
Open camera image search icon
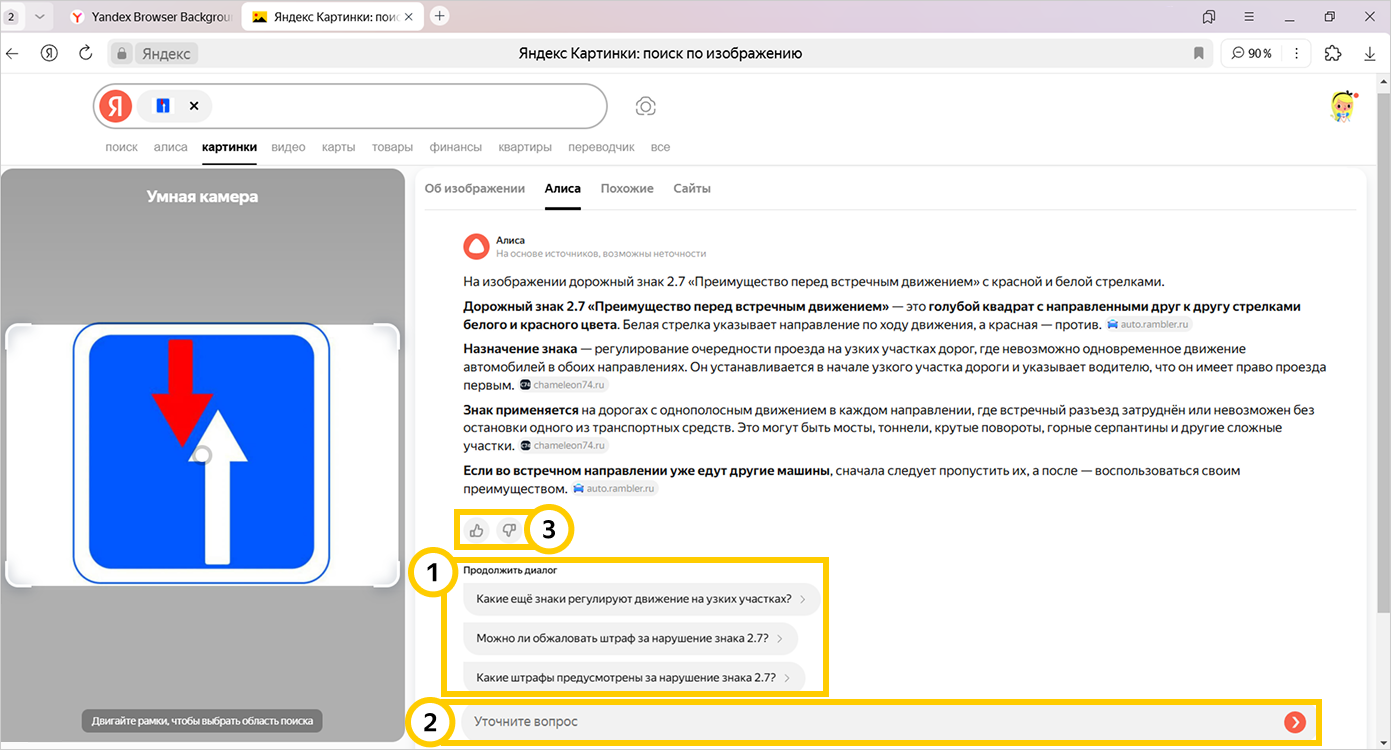[x=646, y=106]
